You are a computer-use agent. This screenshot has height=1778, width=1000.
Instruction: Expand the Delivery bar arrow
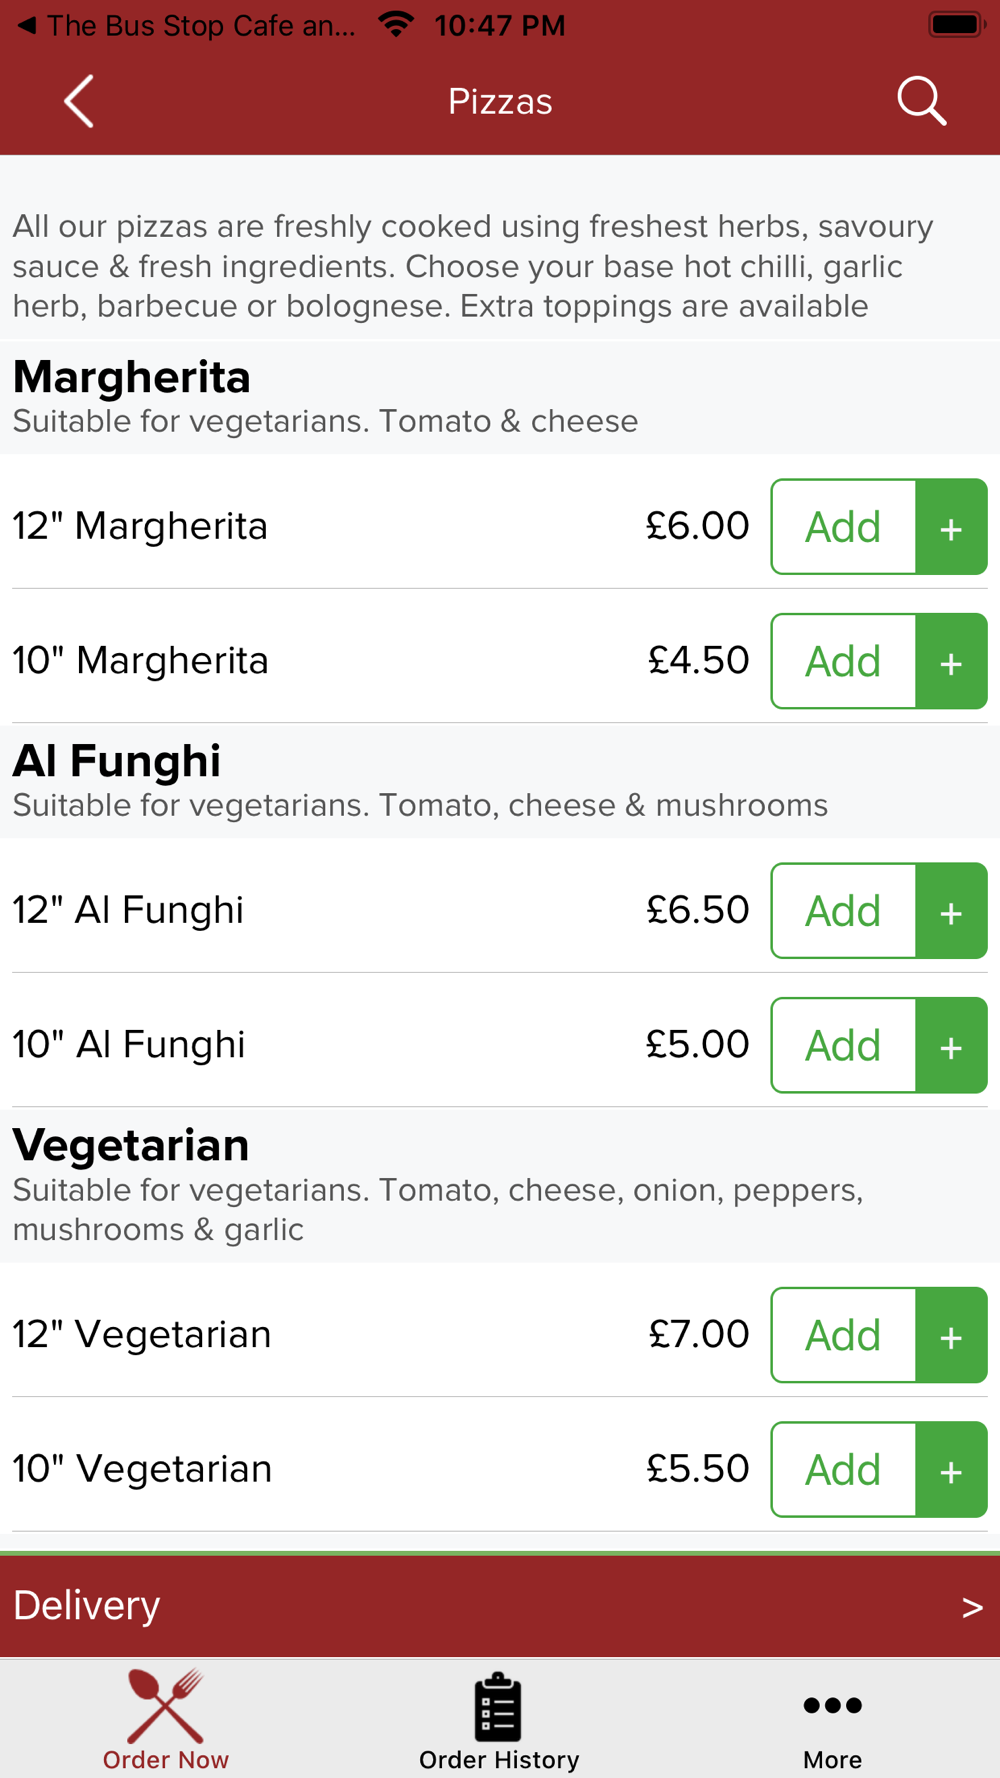[x=972, y=1607]
